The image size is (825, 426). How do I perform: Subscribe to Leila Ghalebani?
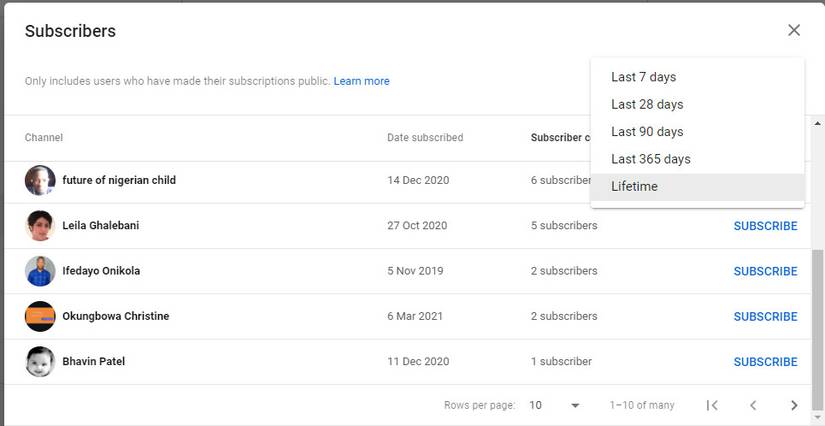tap(766, 226)
